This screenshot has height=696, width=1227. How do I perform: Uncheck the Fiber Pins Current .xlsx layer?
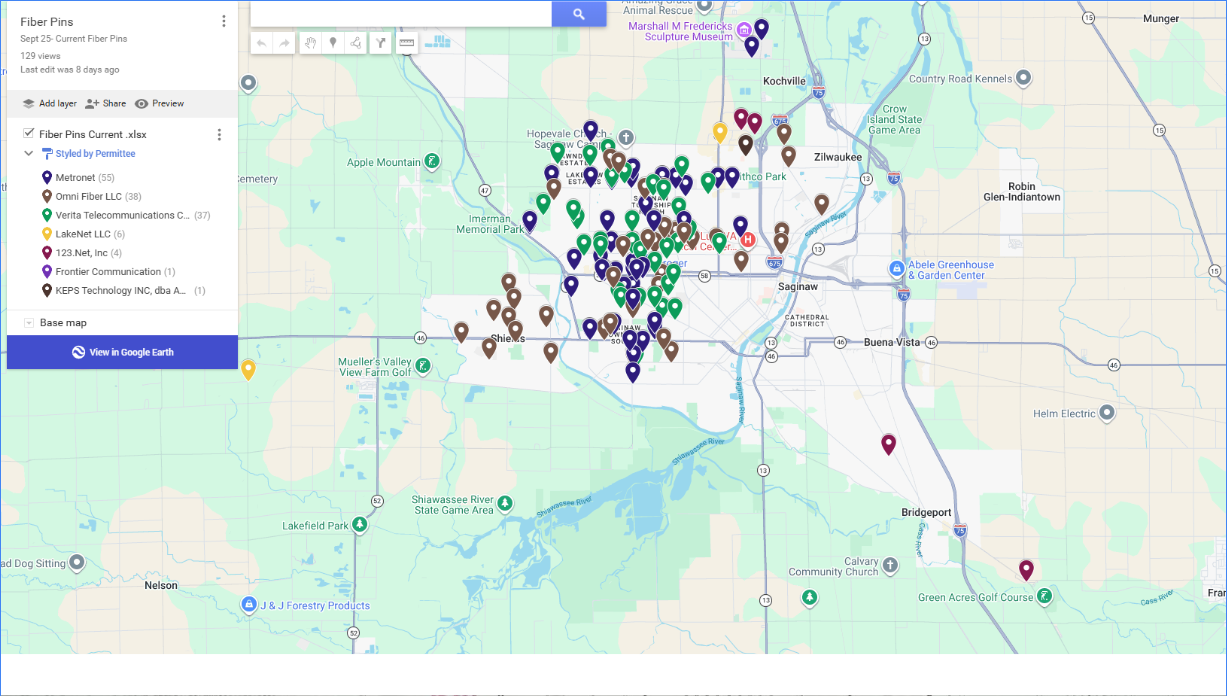pos(29,133)
